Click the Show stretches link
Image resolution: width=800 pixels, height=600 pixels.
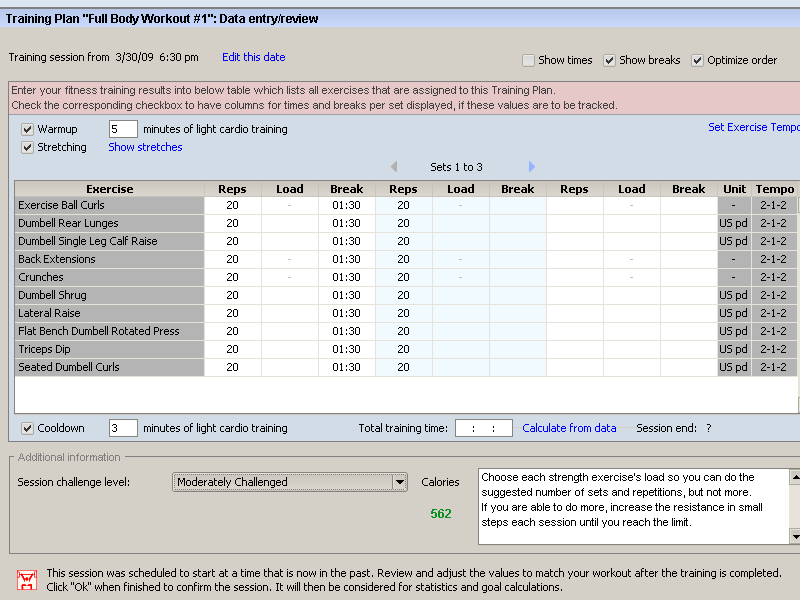pos(145,147)
